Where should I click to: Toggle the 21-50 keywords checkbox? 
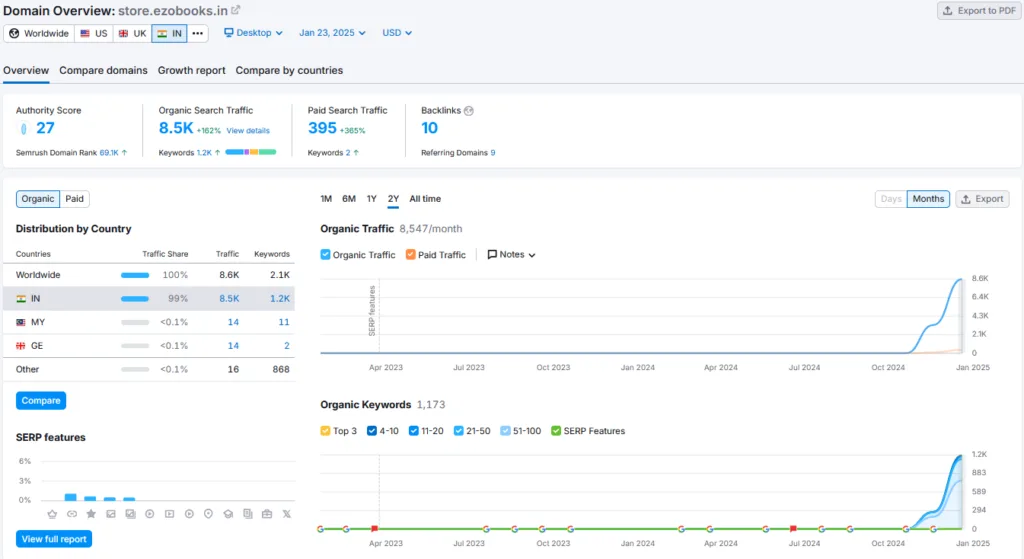tap(458, 430)
